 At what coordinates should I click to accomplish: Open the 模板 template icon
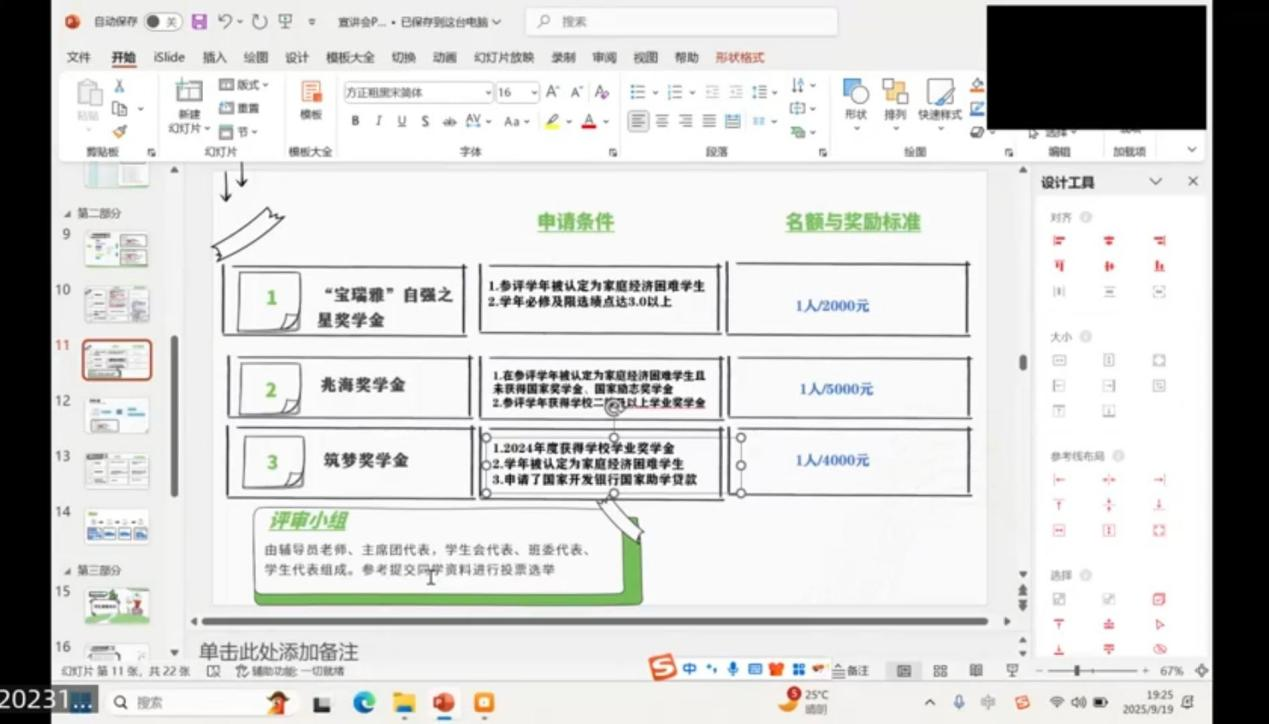311,100
